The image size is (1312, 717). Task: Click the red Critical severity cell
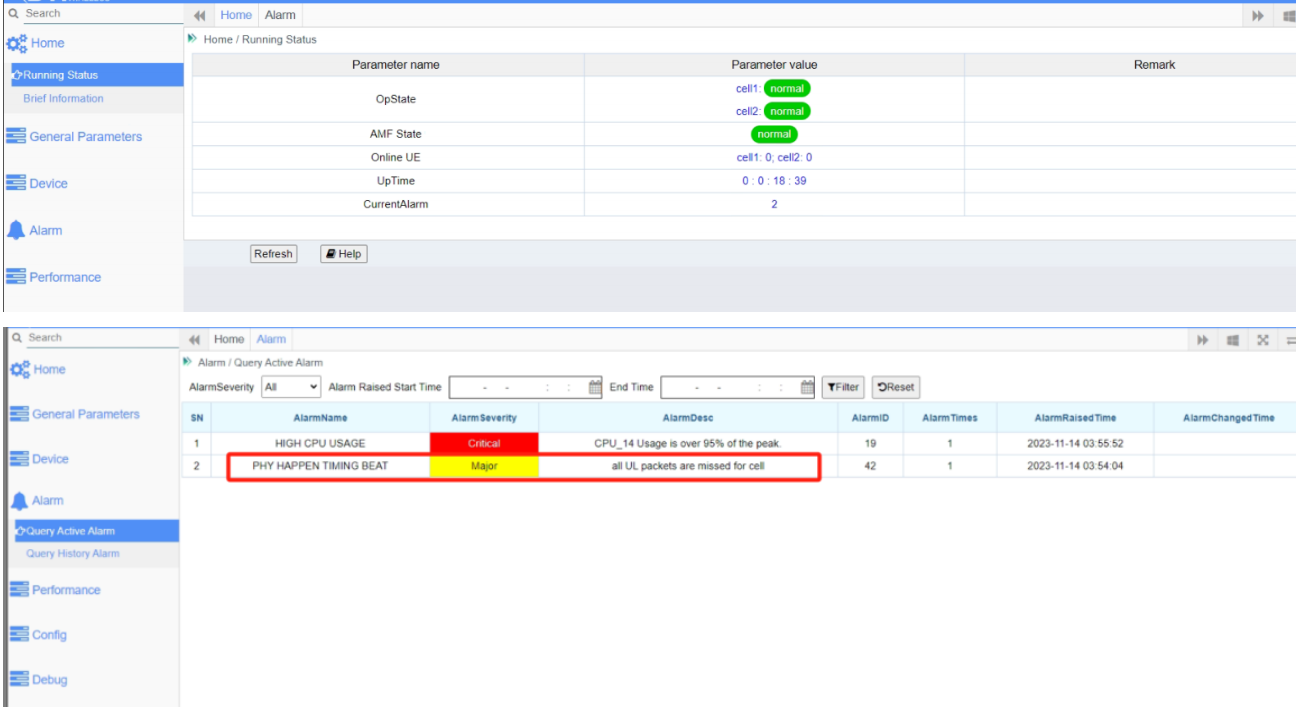(484, 443)
